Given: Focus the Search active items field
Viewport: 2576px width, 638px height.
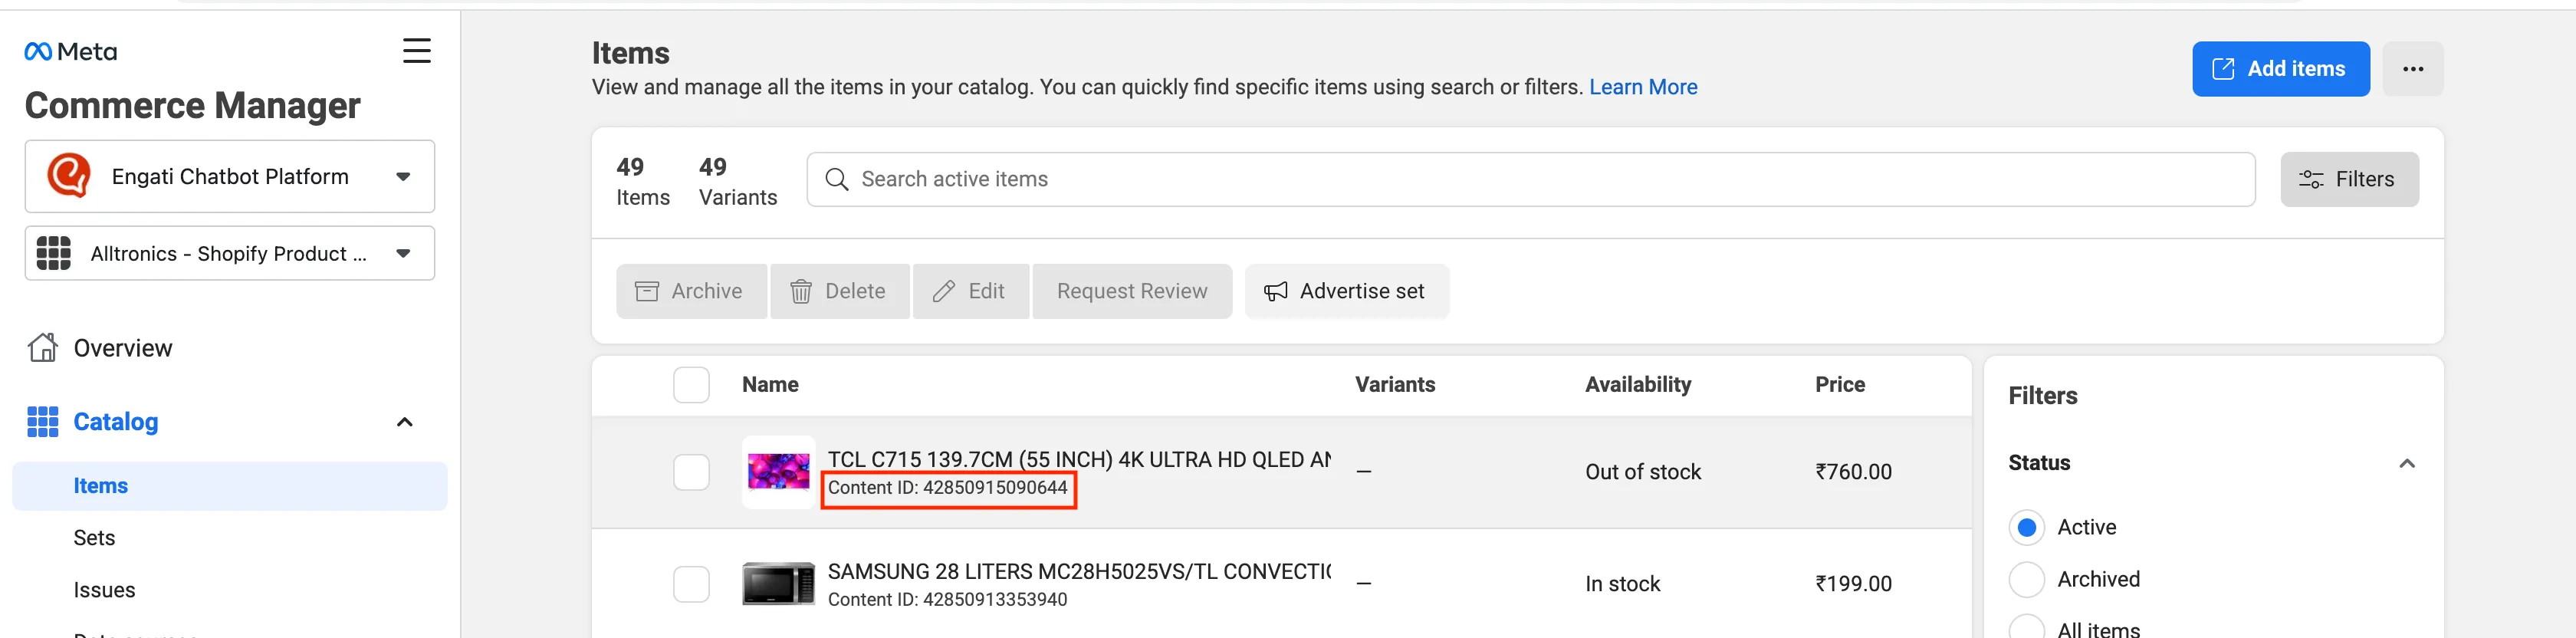Looking at the screenshot, I should pyautogui.click(x=1531, y=179).
